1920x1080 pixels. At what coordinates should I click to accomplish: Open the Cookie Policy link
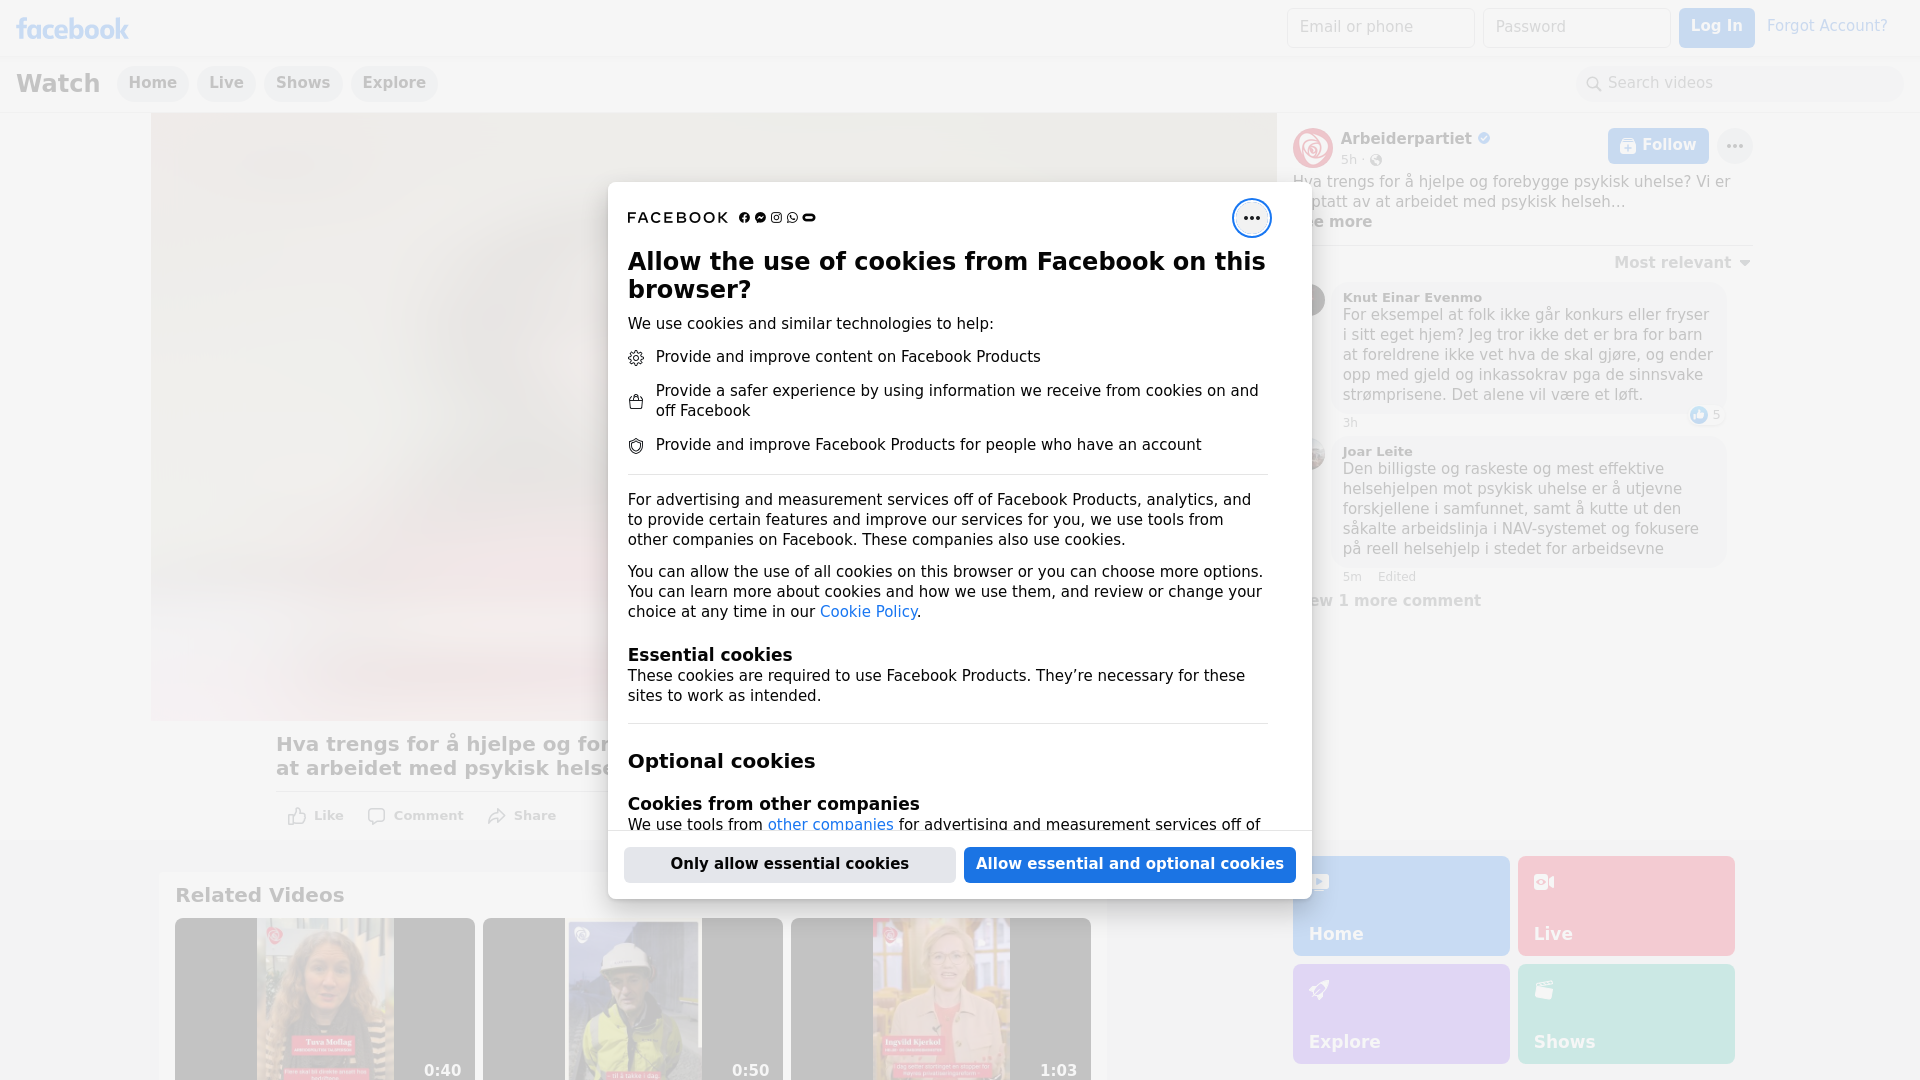pos(868,612)
